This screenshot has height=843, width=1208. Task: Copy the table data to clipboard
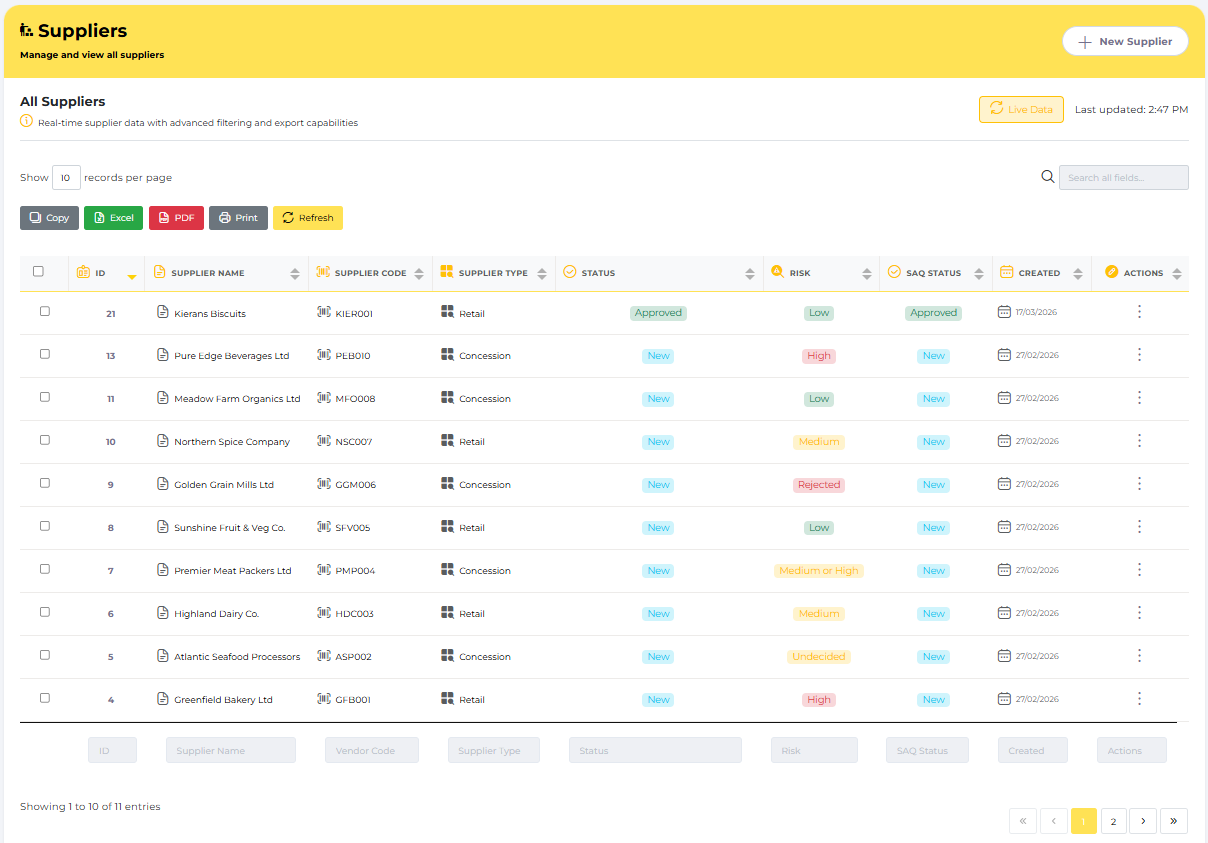click(49, 218)
